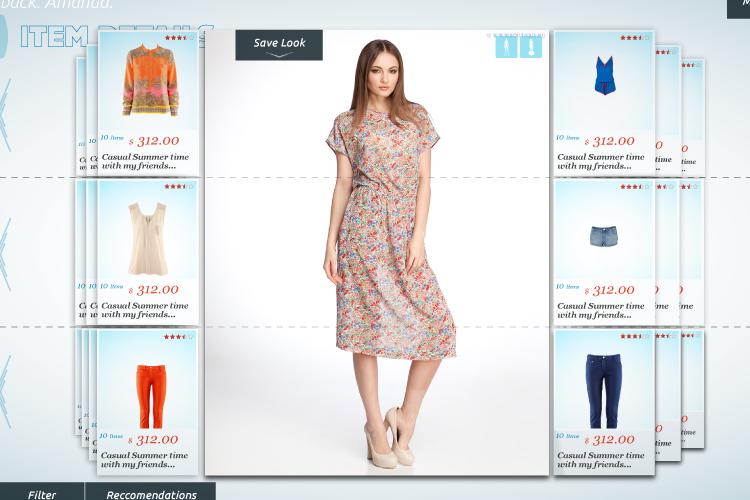Screen dimensions: 750x500
Task: Bring forward the second stacked card behind blue romper
Action: click(668, 111)
